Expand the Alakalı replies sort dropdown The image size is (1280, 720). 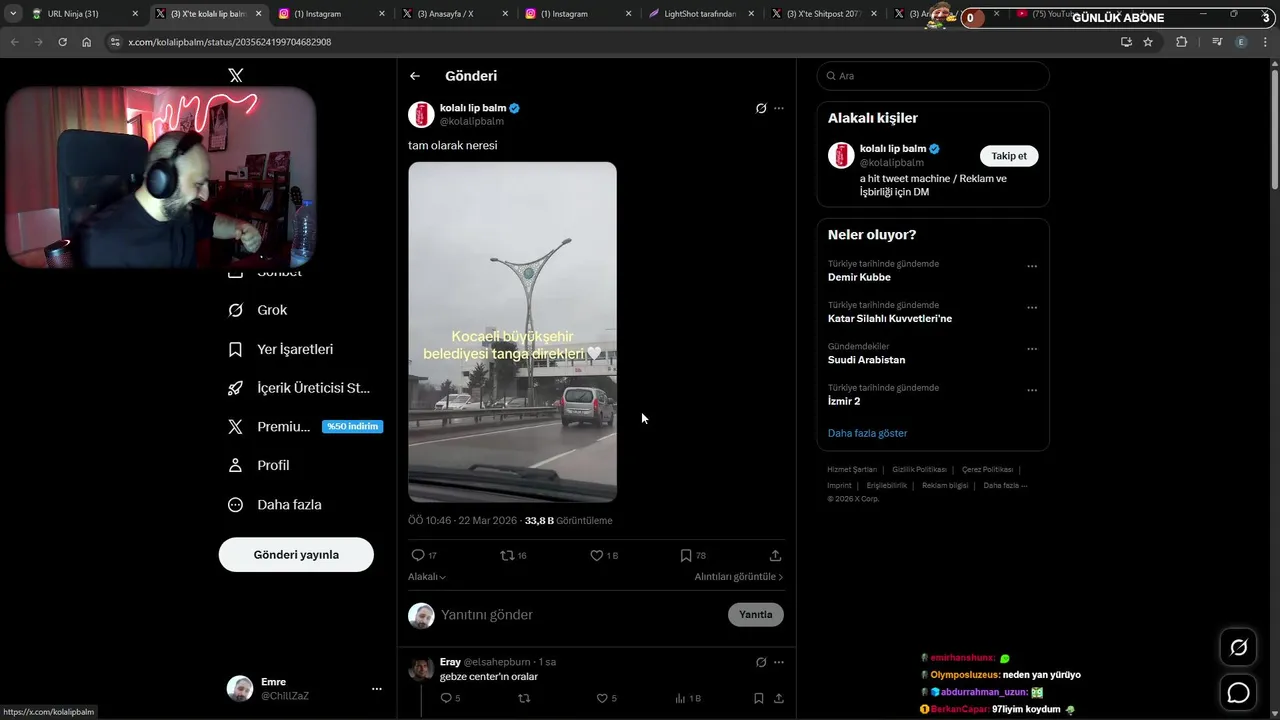(427, 577)
